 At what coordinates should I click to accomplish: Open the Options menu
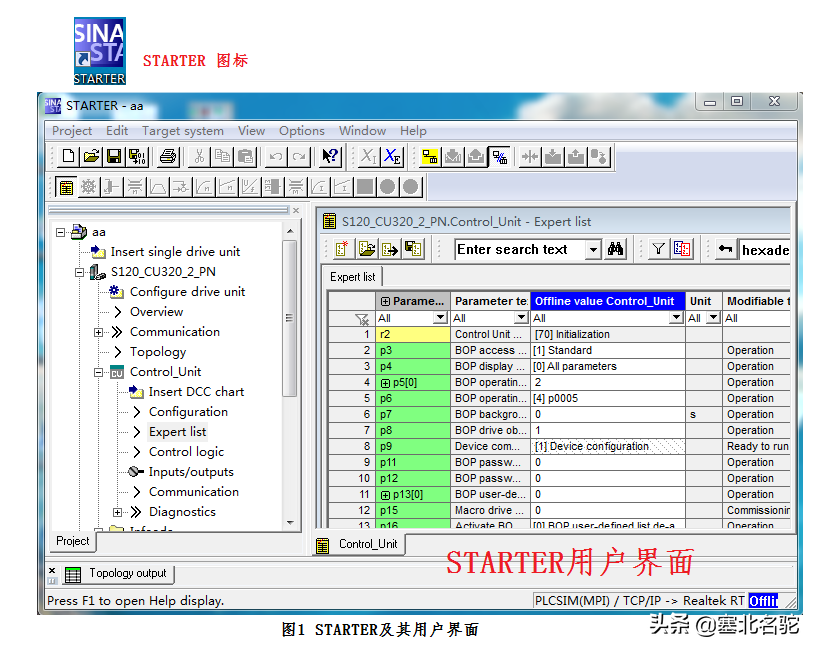301,130
